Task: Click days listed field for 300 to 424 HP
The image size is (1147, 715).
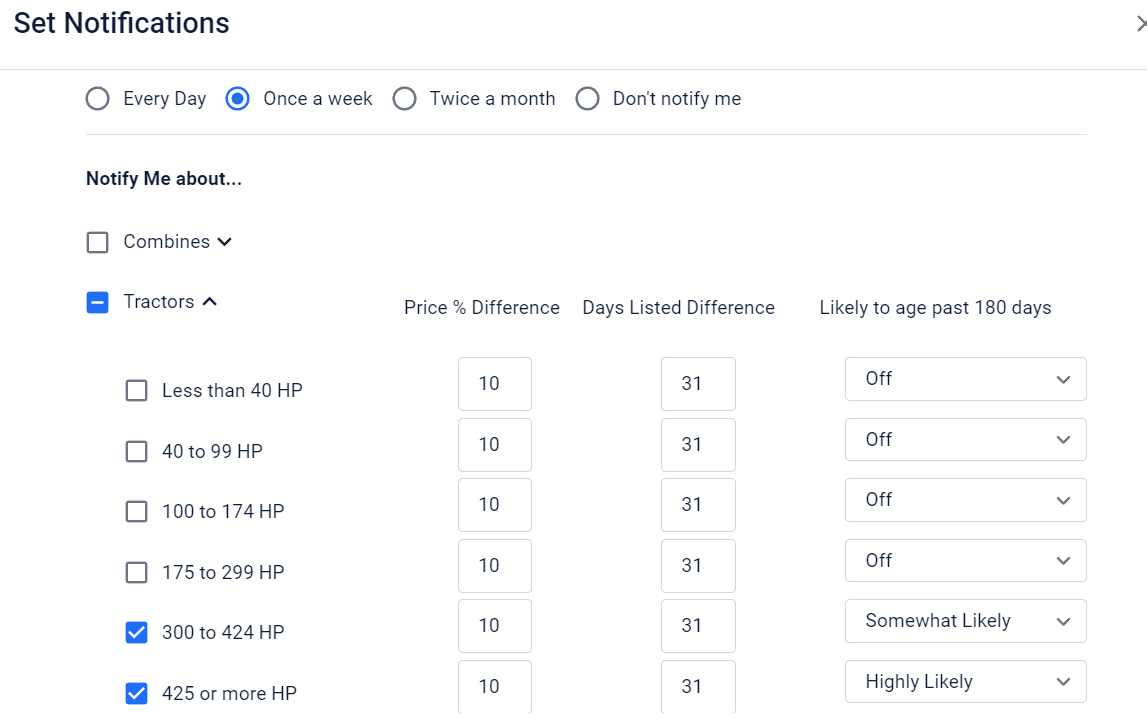Action: point(697,626)
